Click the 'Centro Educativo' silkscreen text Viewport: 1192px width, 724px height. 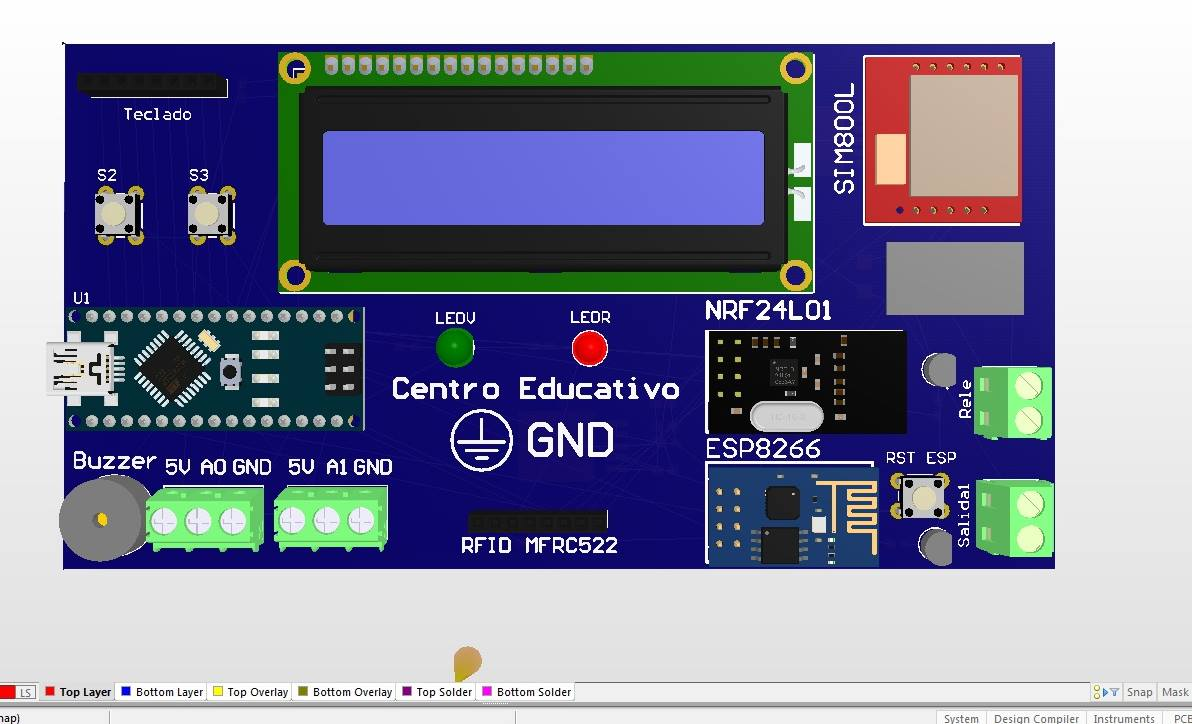click(x=535, y=389)
